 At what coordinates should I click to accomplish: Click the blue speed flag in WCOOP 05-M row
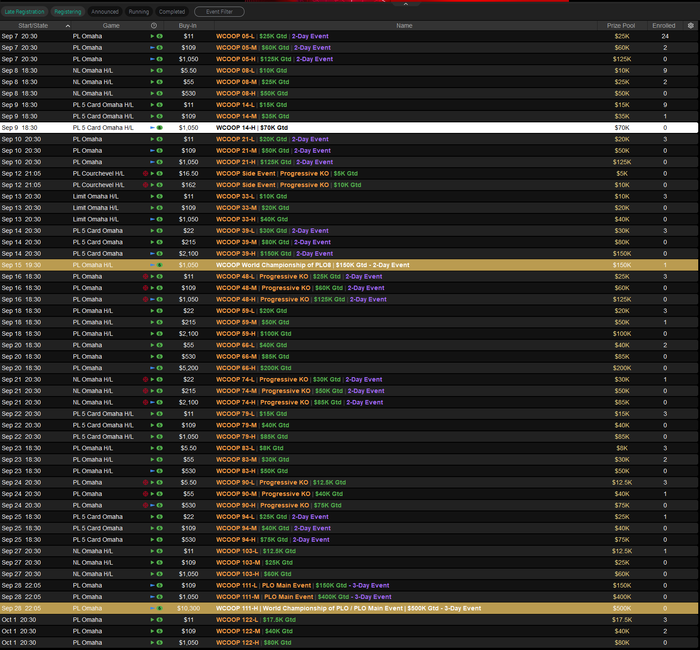point(152,48)
